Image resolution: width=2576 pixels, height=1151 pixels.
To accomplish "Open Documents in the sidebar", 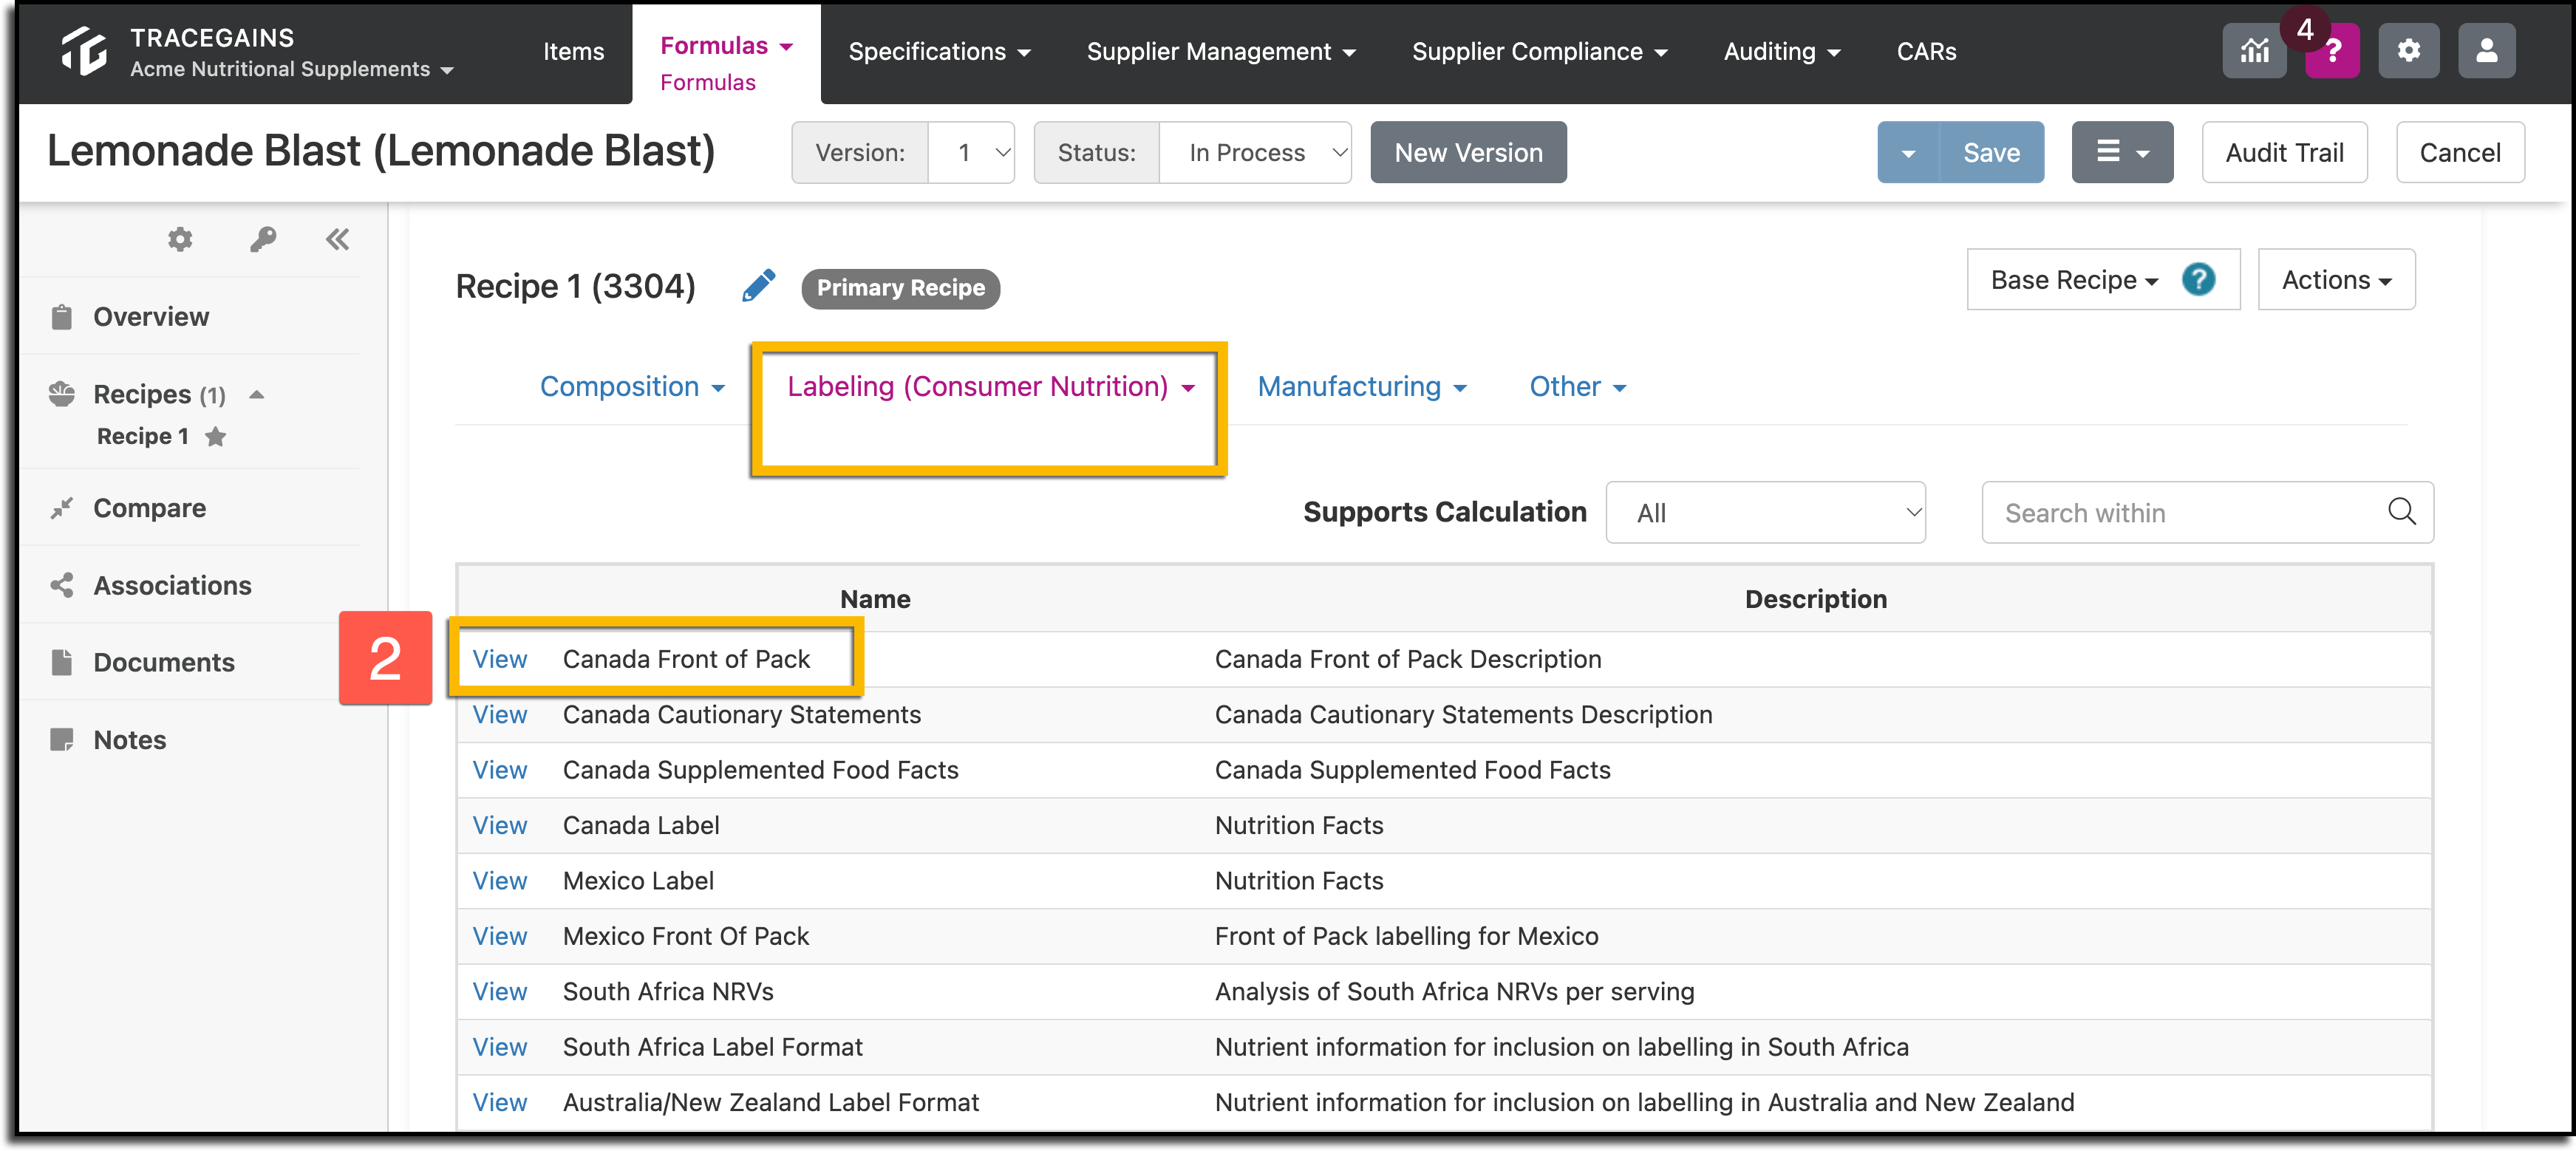I will [164, 662].
